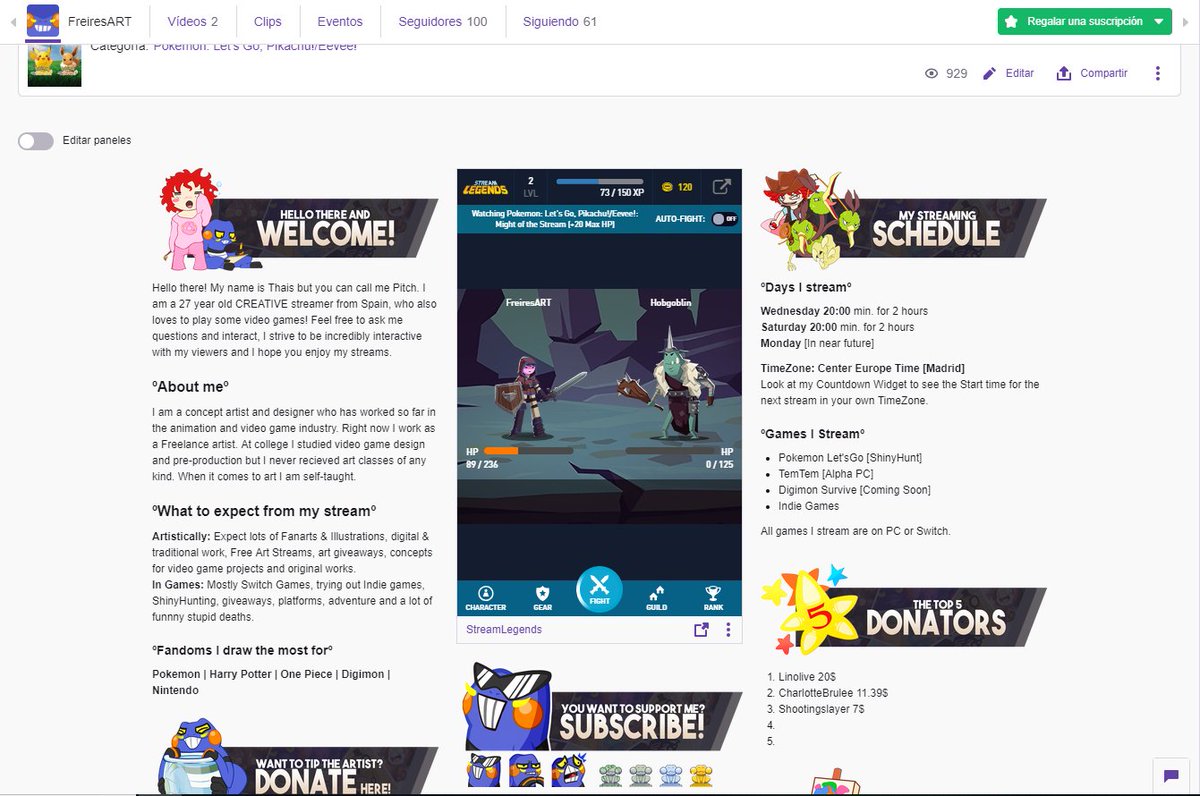Open the StreamLegends extension three-dot menu
1200x796 pixels.
728,630
